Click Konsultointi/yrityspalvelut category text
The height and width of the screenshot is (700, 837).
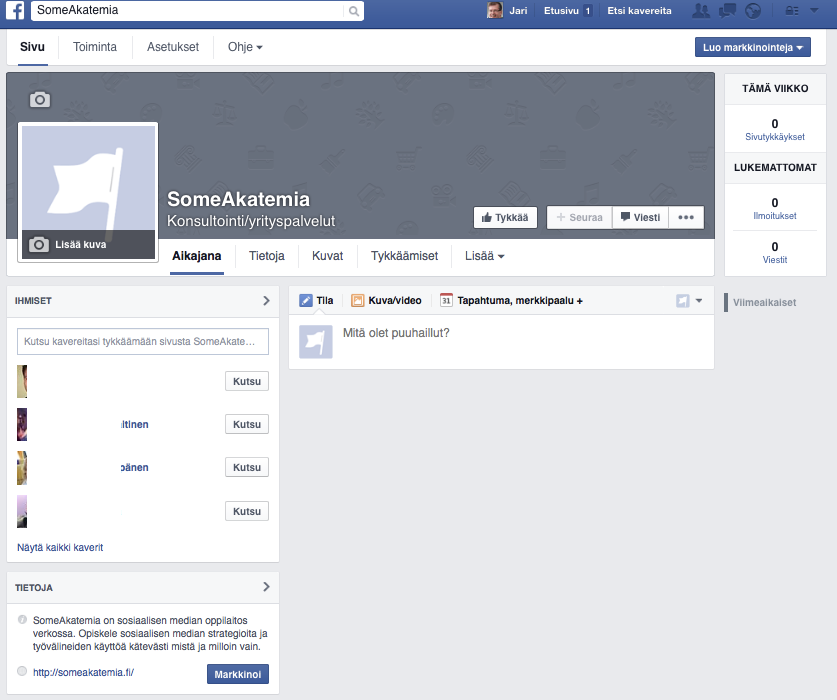click(x=251, y=221)
